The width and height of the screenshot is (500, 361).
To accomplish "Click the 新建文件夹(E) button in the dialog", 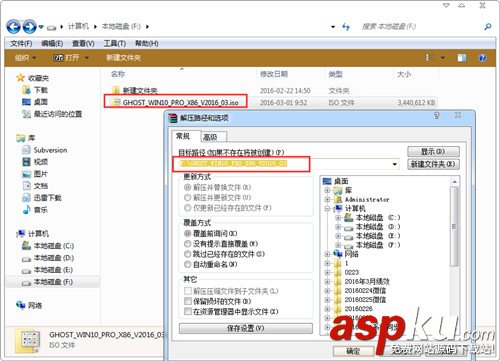I will point(433,164).
